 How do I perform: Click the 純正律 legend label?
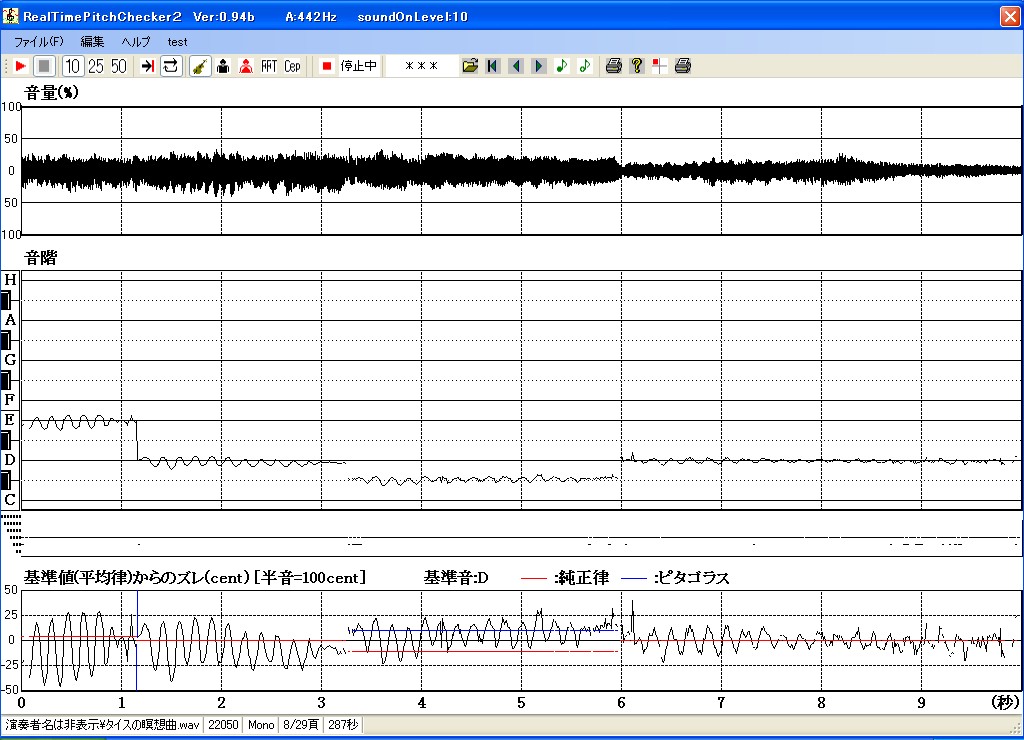coord(582,578)
